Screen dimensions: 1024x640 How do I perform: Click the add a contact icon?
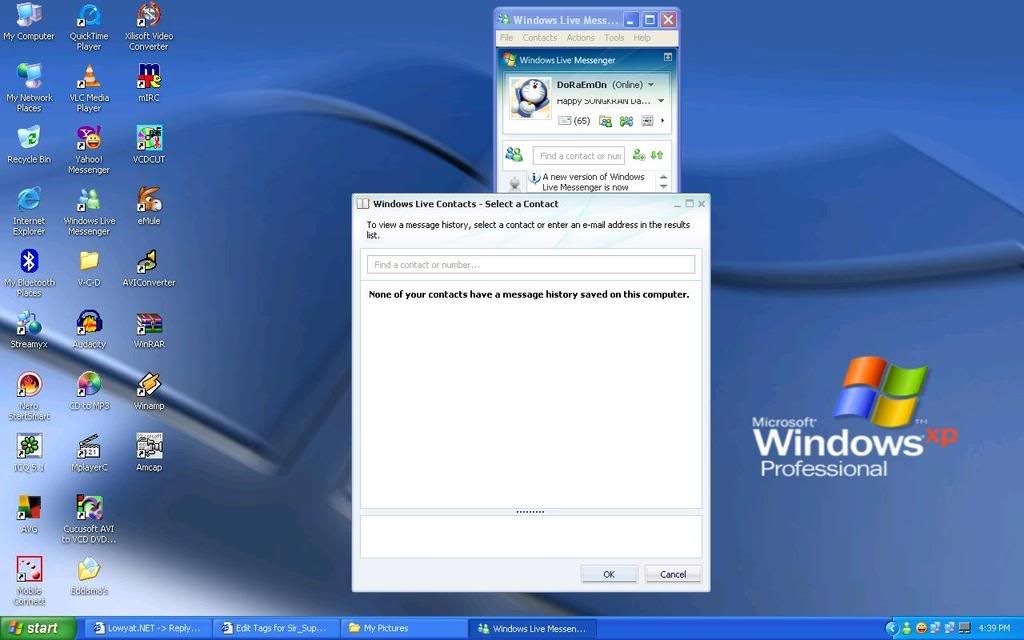pos(636,155)
